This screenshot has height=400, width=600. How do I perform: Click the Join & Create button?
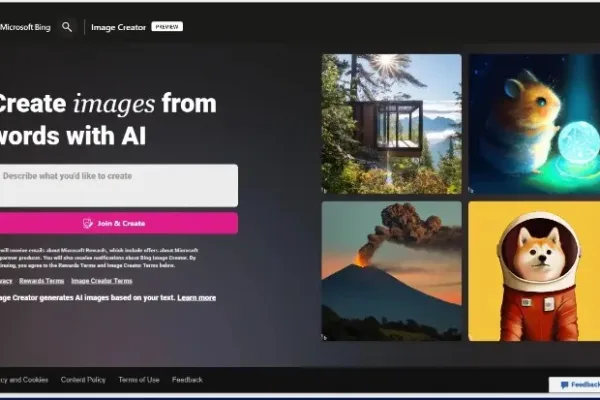pos(119,223)
